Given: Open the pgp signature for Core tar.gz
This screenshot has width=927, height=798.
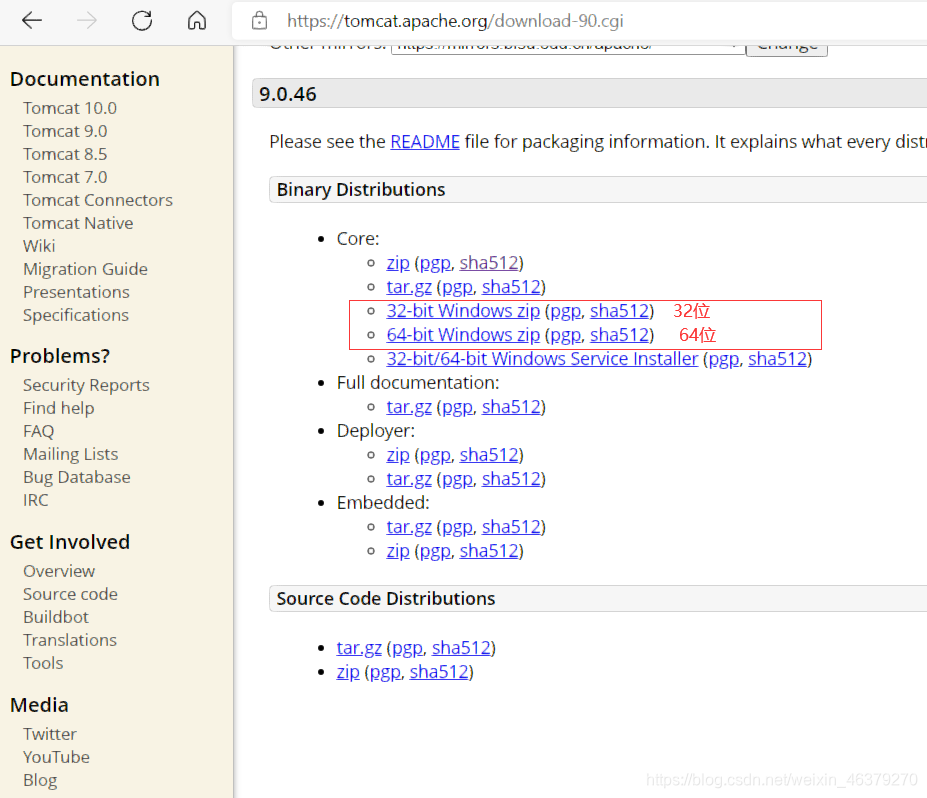Looking at the screenshot, I should (x=458, y=287).
